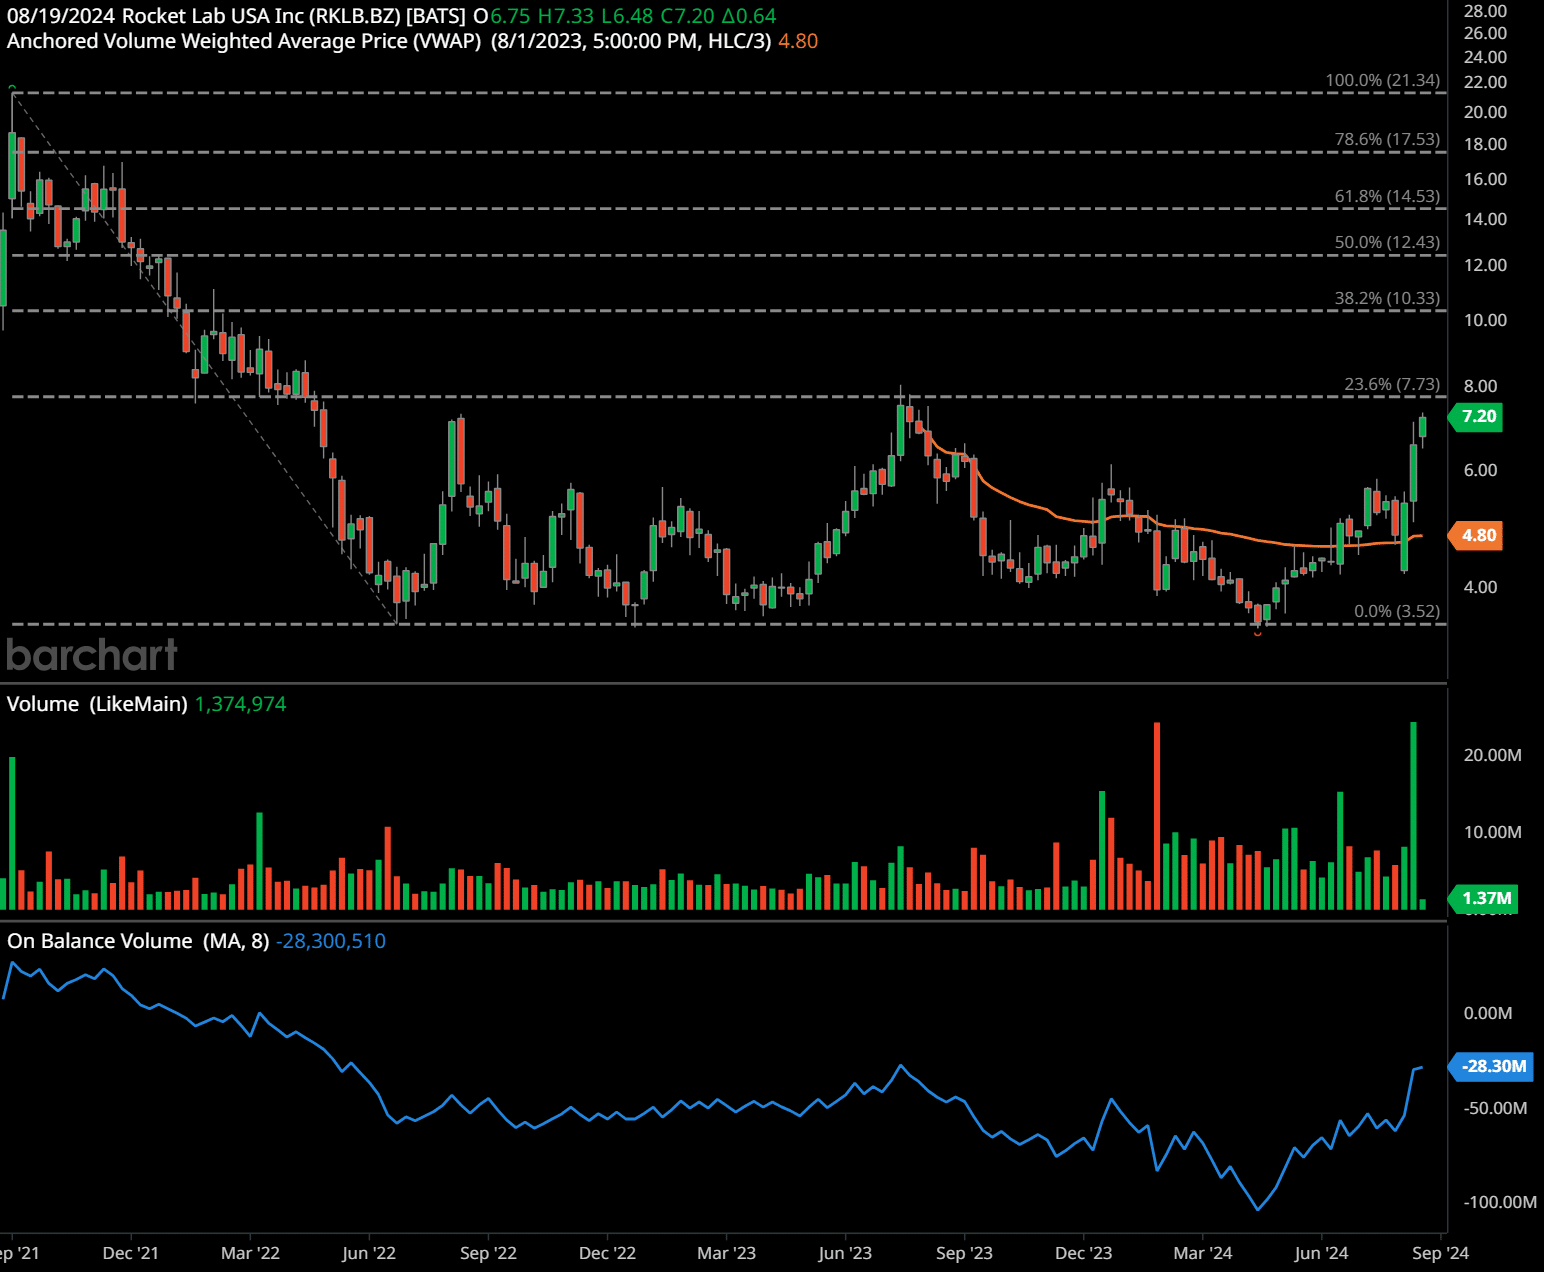Viewport: 1544px width, 1272px height.
Task: Click the green 7.20 last price tag
Action: tap(1477, 417)
